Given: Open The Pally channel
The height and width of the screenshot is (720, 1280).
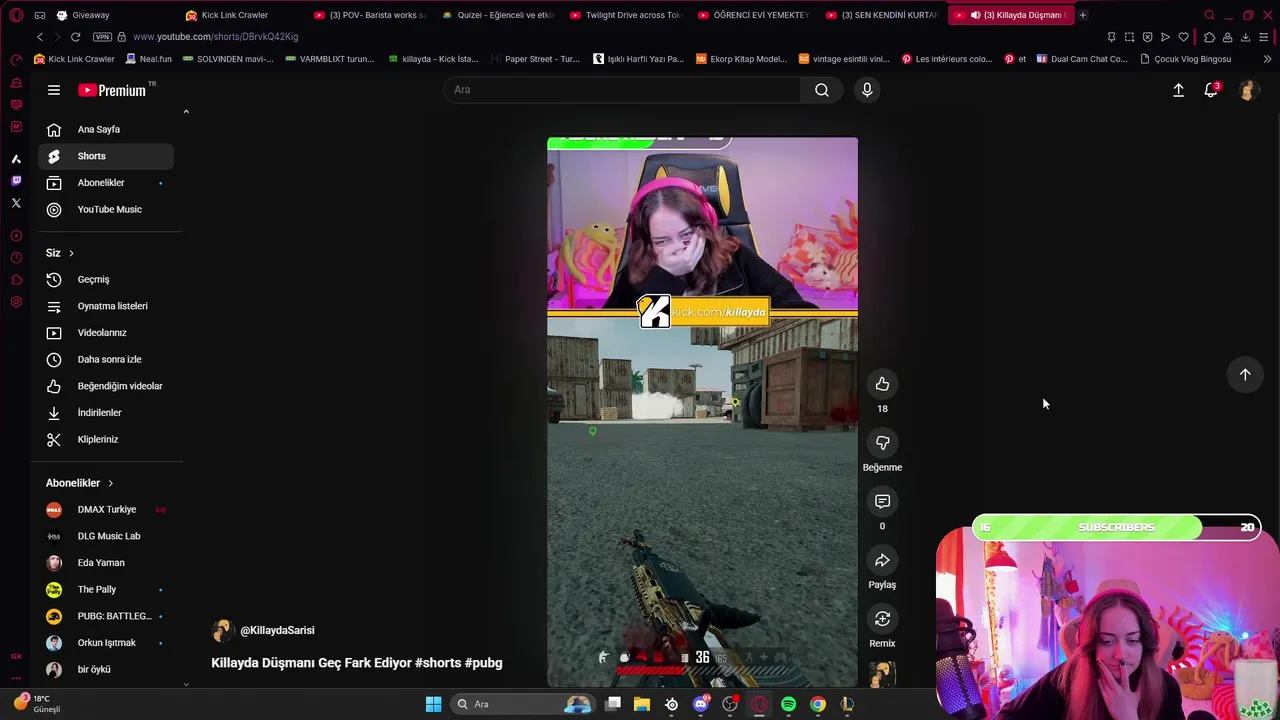Looking at the screenshot, I should tap(106, 589).
